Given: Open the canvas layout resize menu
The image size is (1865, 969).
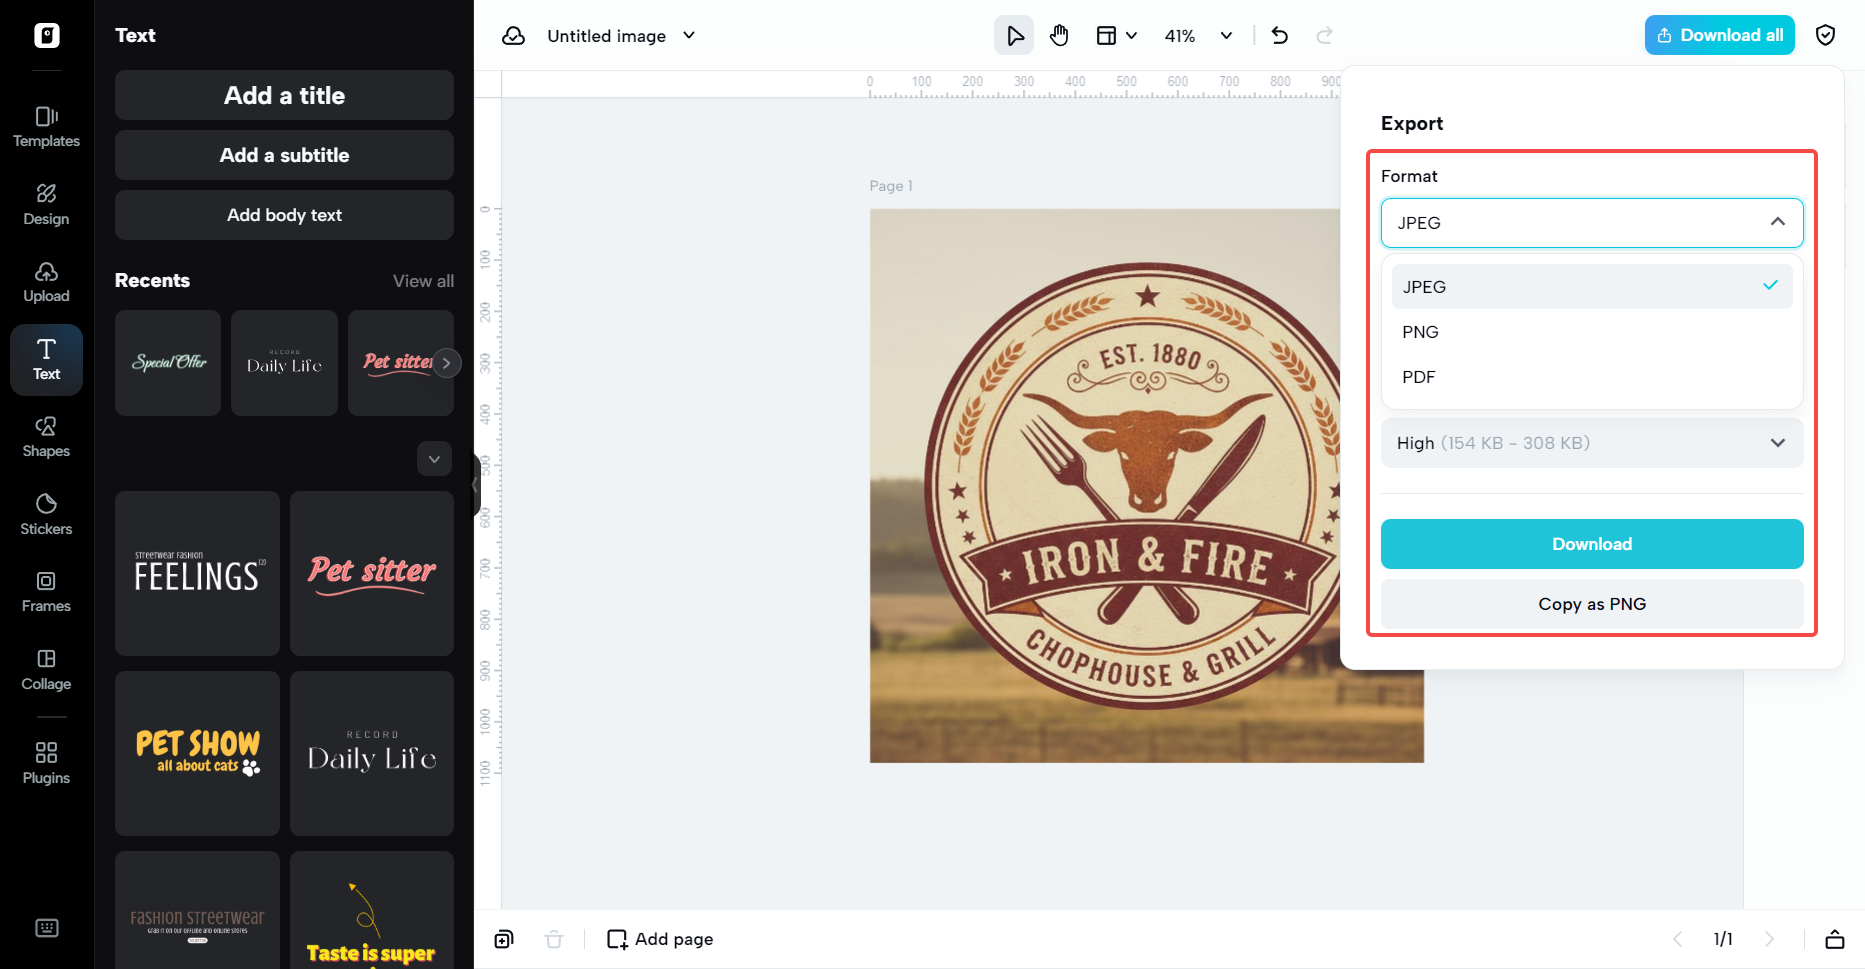Looking at the screenshot, I should (1116, 36).
